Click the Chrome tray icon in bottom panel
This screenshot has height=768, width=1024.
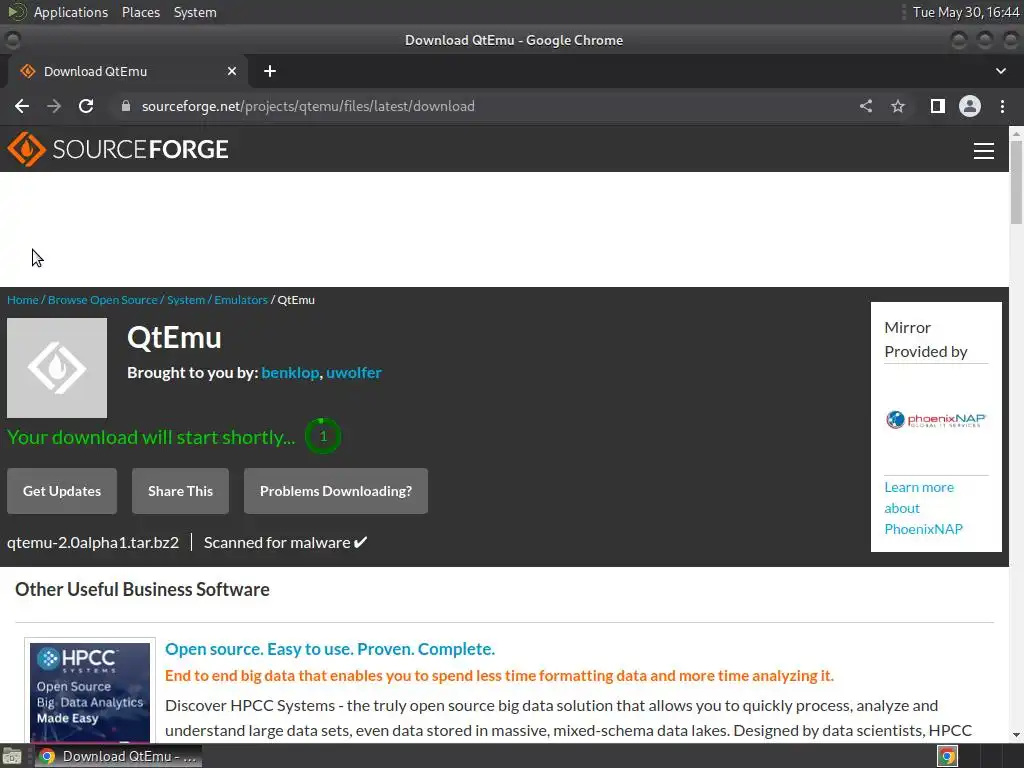947,756
